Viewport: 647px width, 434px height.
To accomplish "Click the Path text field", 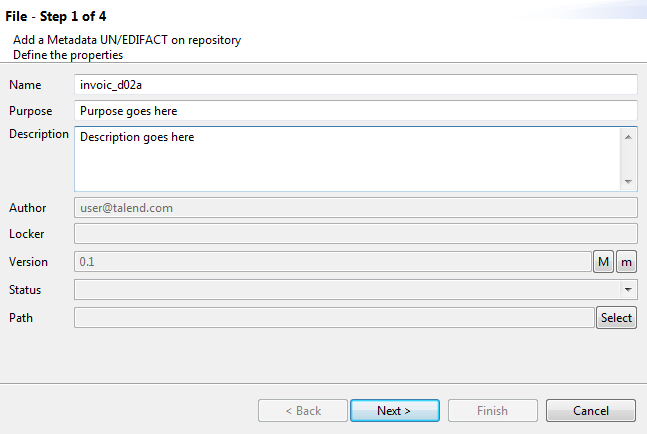I will pyautogui.click(x=334, y=318).
